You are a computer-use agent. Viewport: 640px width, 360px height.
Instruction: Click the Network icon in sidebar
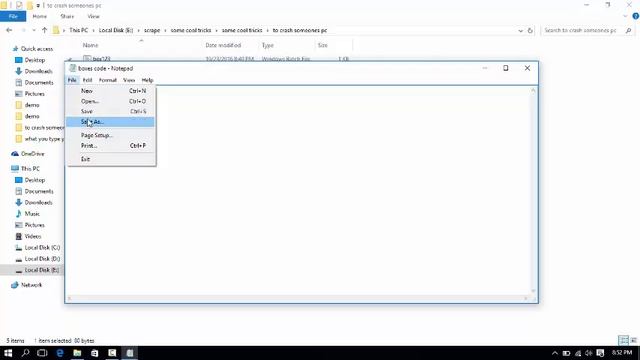pyautogui.click(x=15, y=285)
